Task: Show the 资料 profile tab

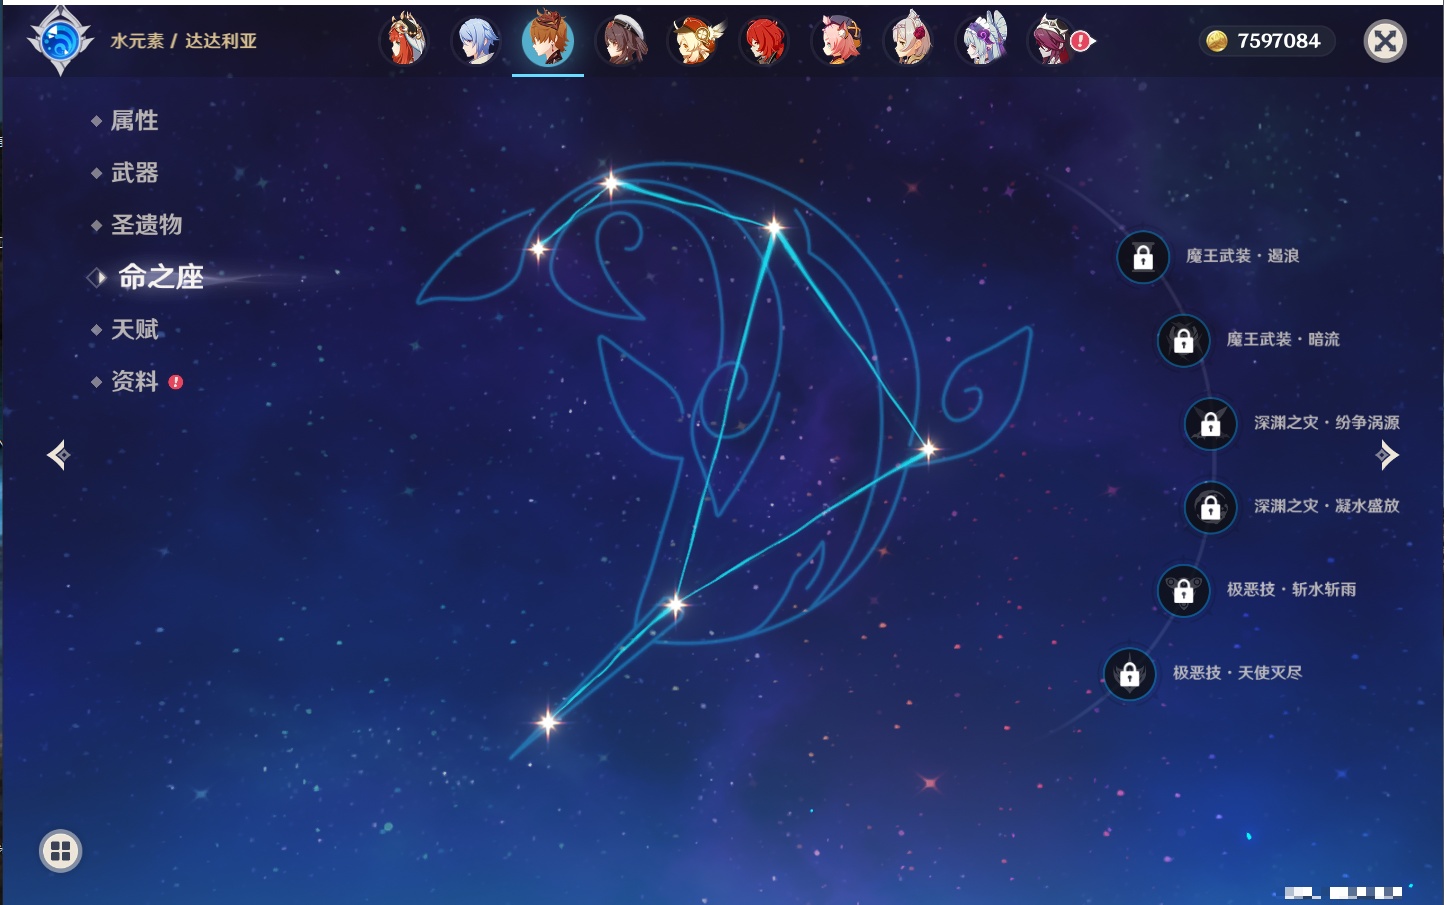Action: point(134,381)
